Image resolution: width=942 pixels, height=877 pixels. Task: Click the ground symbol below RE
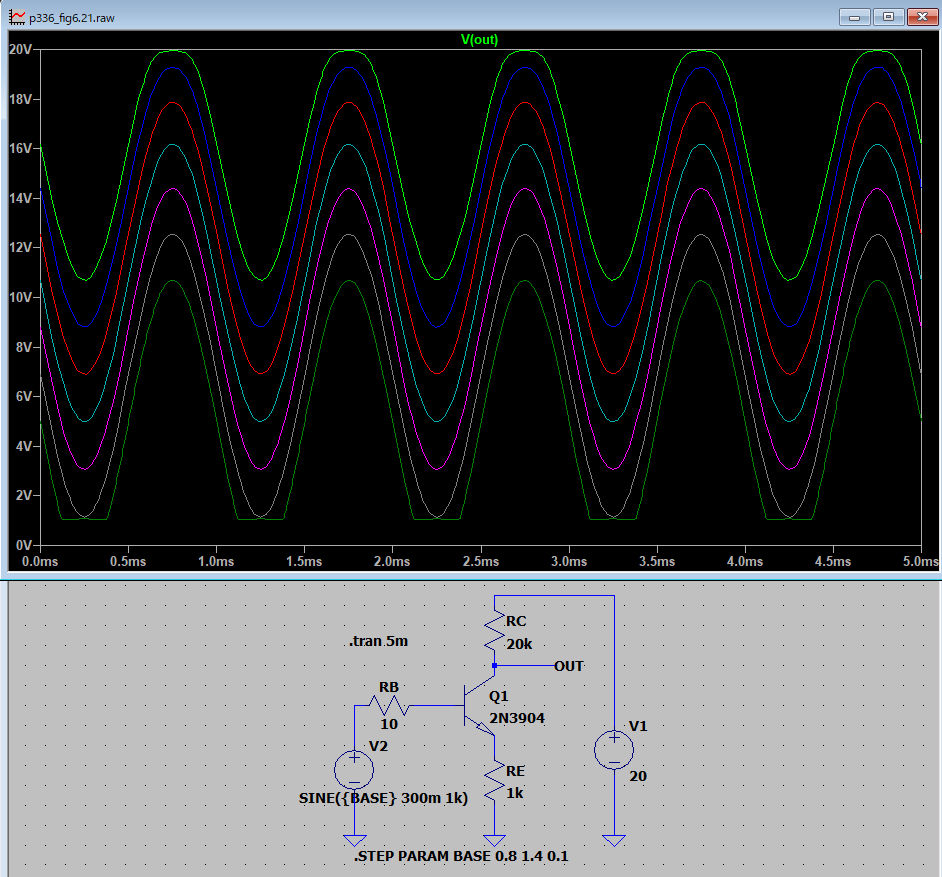(x=494, y=840)
